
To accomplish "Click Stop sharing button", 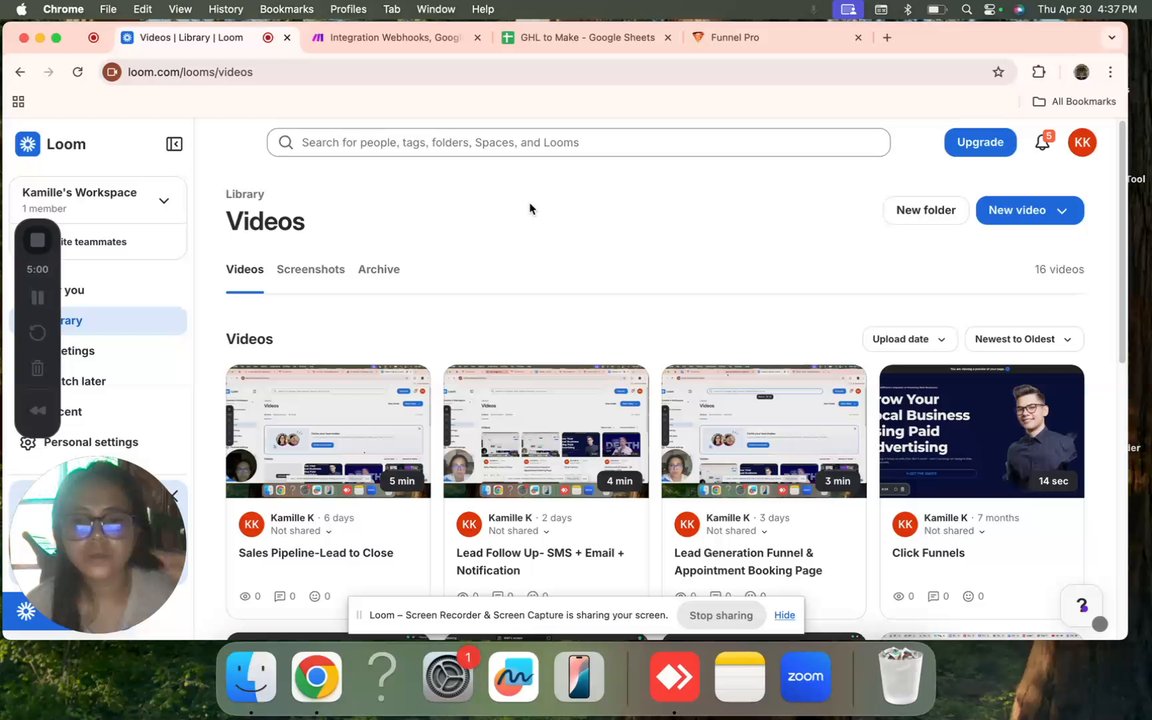I will click(721, 616).
